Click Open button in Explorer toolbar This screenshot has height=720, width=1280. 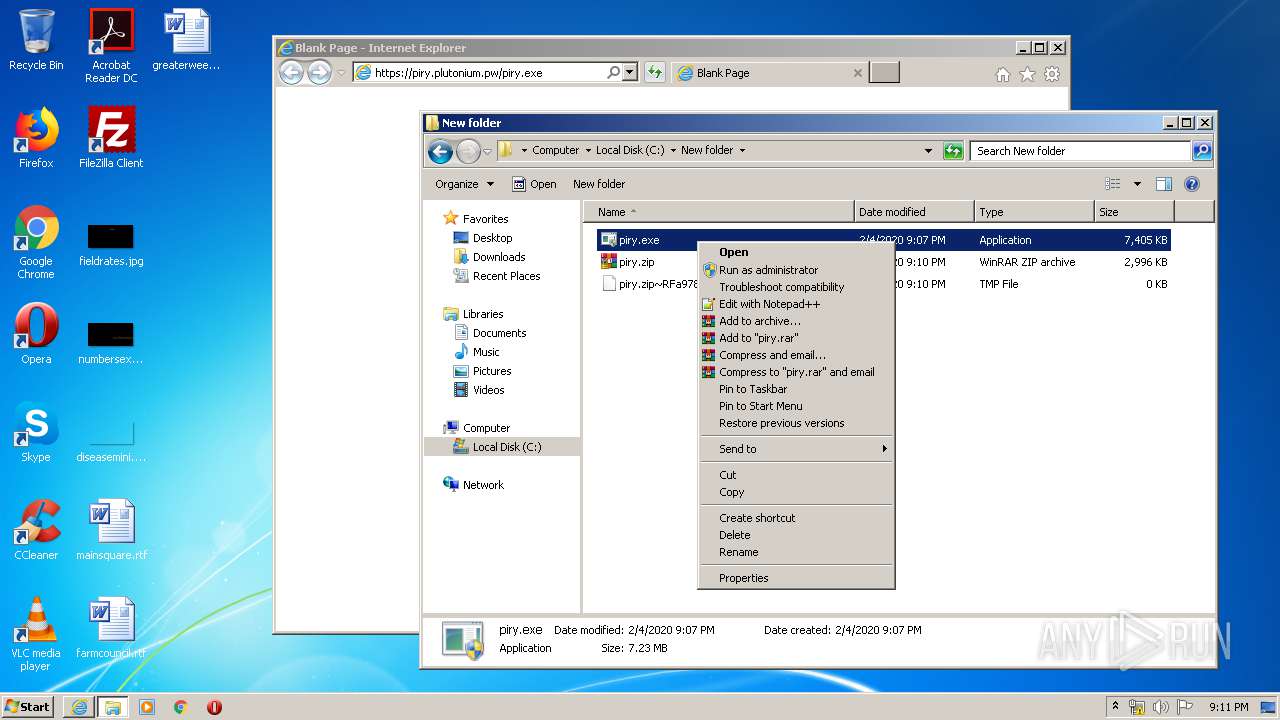pos(534,184)
